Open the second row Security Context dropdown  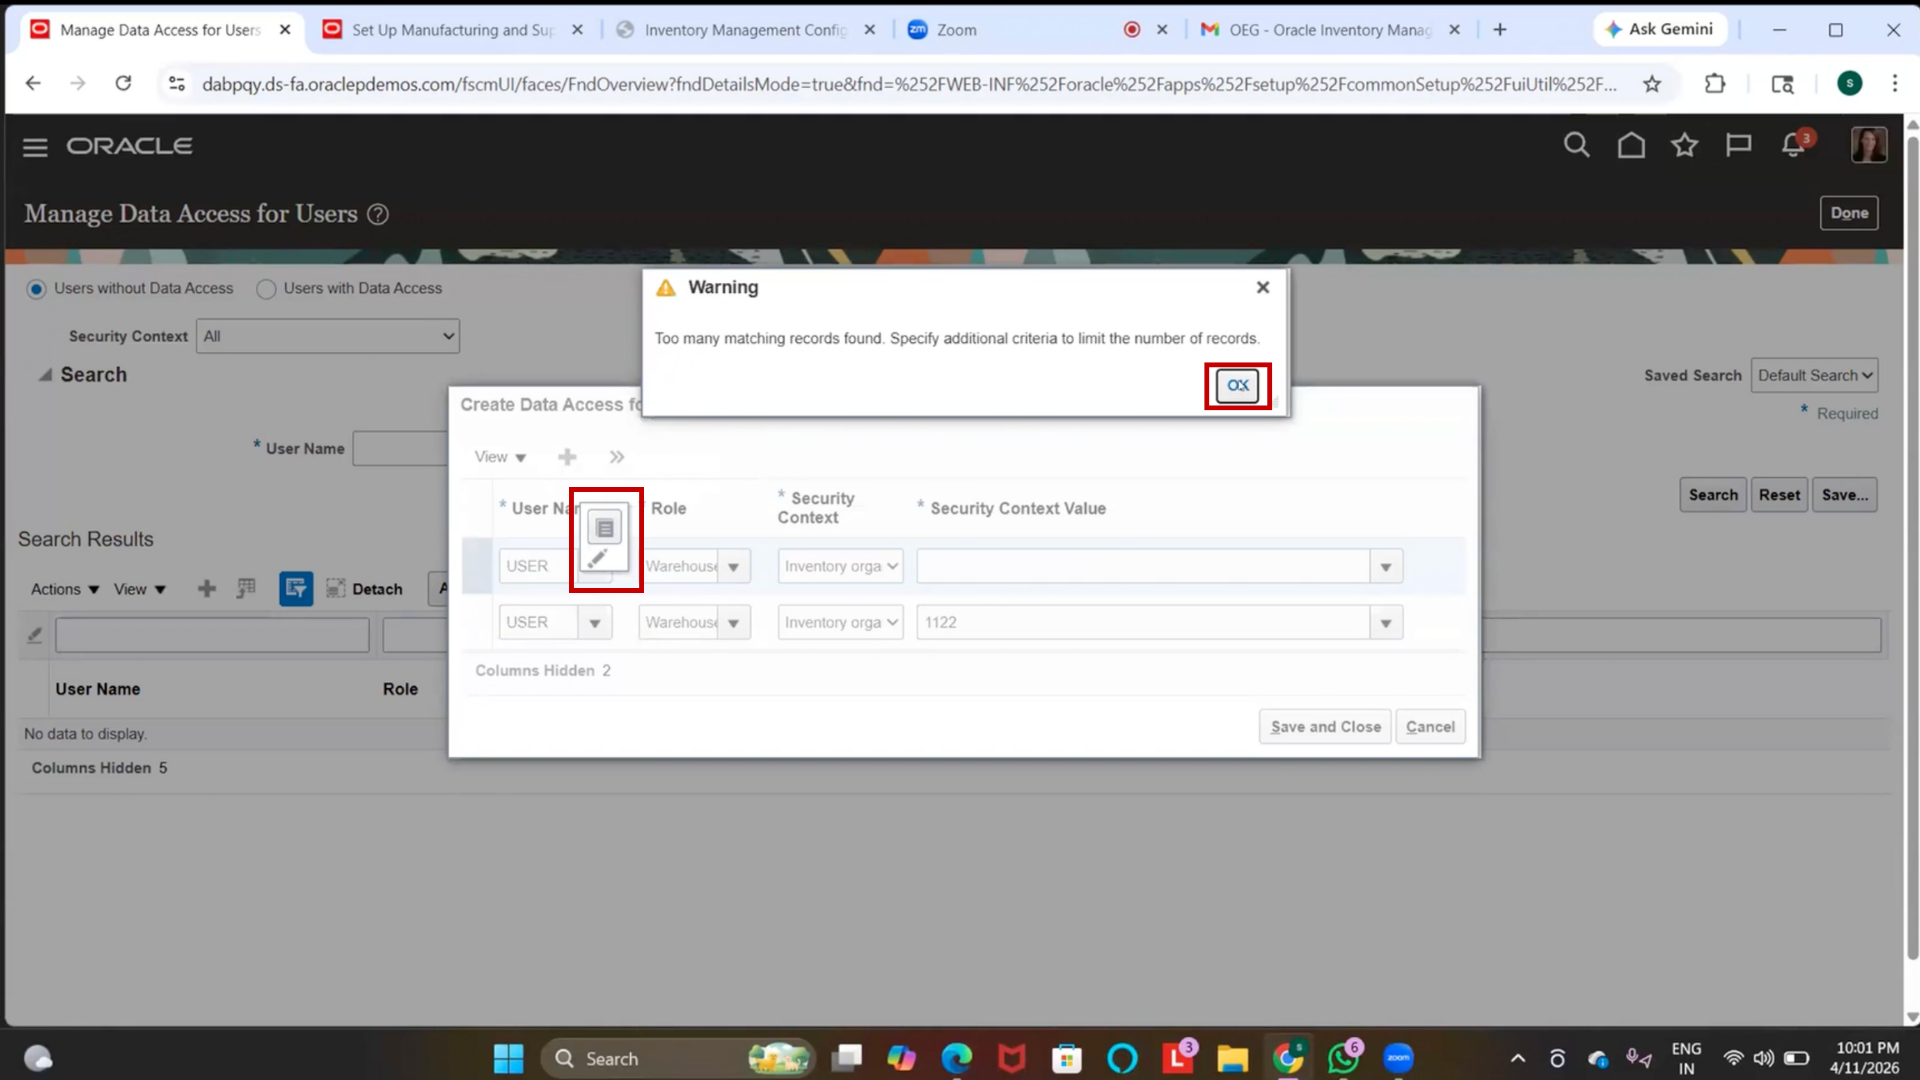840,623
